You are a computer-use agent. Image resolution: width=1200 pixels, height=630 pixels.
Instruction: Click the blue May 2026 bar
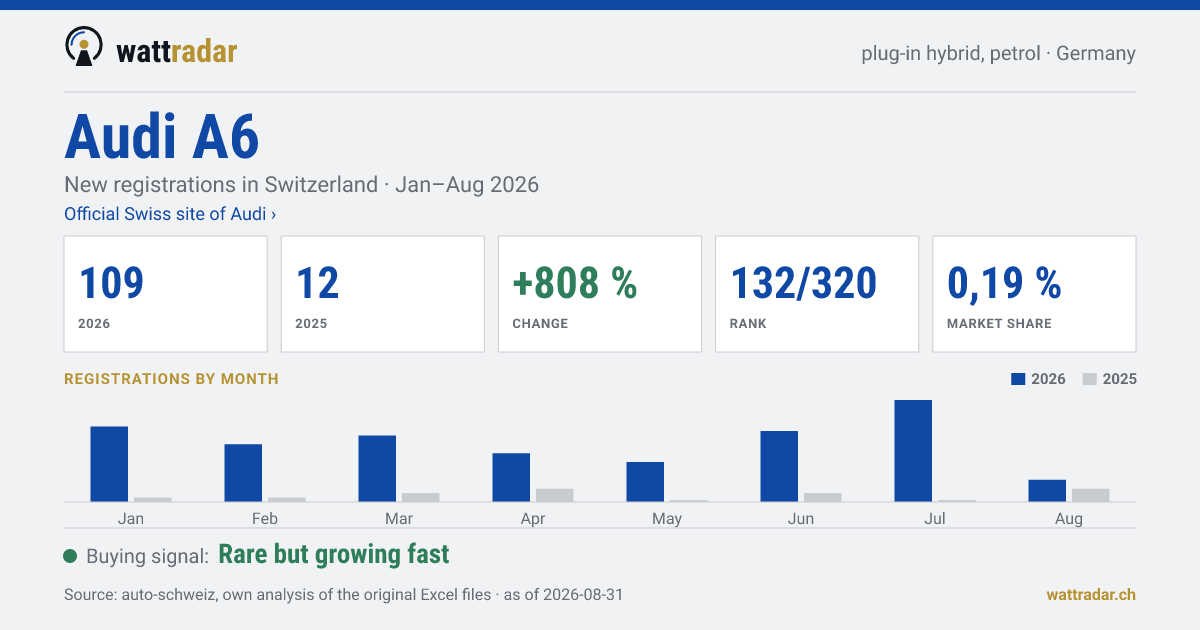click(x=645, y=482)
